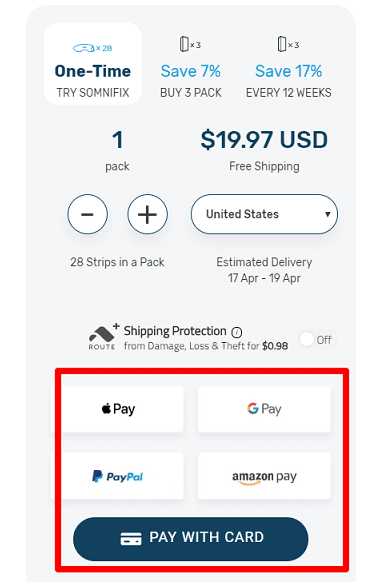Increase pack quantity with plus button
This screenshot has height=582, width=390.
pyautogui.click(x=147, y=214)
